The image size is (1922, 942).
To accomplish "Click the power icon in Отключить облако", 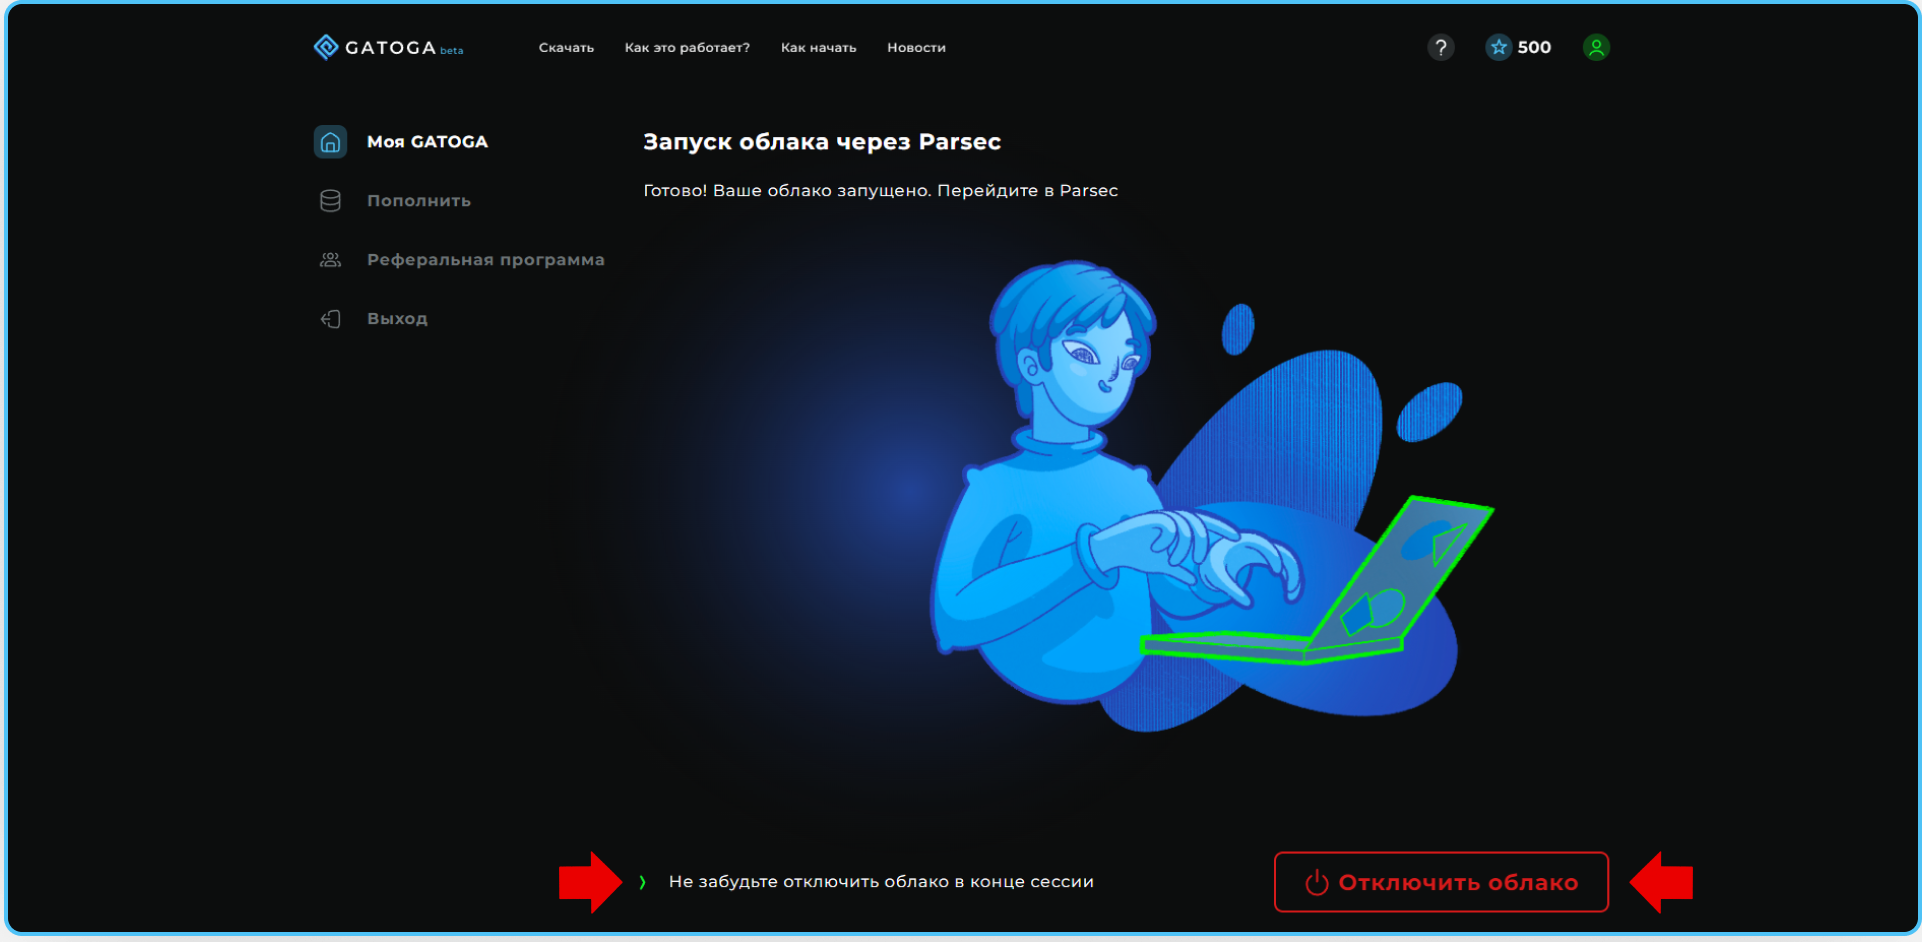I will (x=1316, y=883).
